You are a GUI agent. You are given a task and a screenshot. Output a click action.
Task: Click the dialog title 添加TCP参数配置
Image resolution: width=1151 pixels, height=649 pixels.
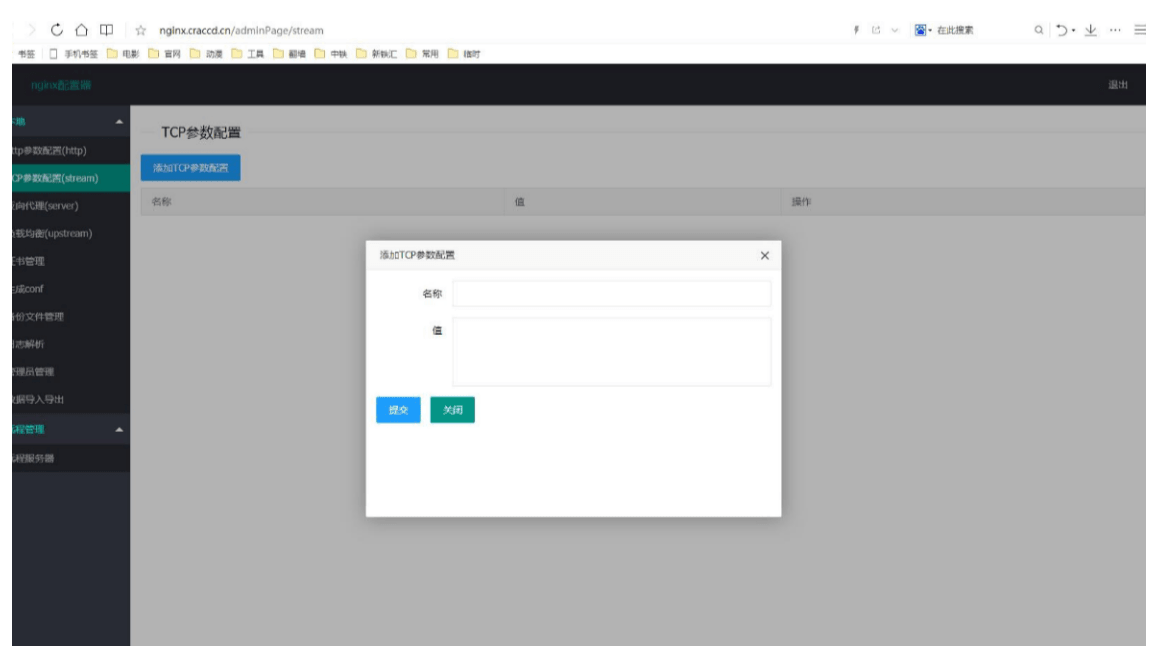pos(417,255)
